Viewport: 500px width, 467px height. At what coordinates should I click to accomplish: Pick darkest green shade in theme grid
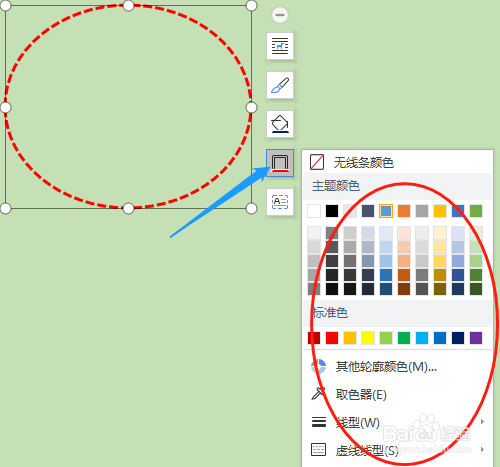[x=476, y=289]
